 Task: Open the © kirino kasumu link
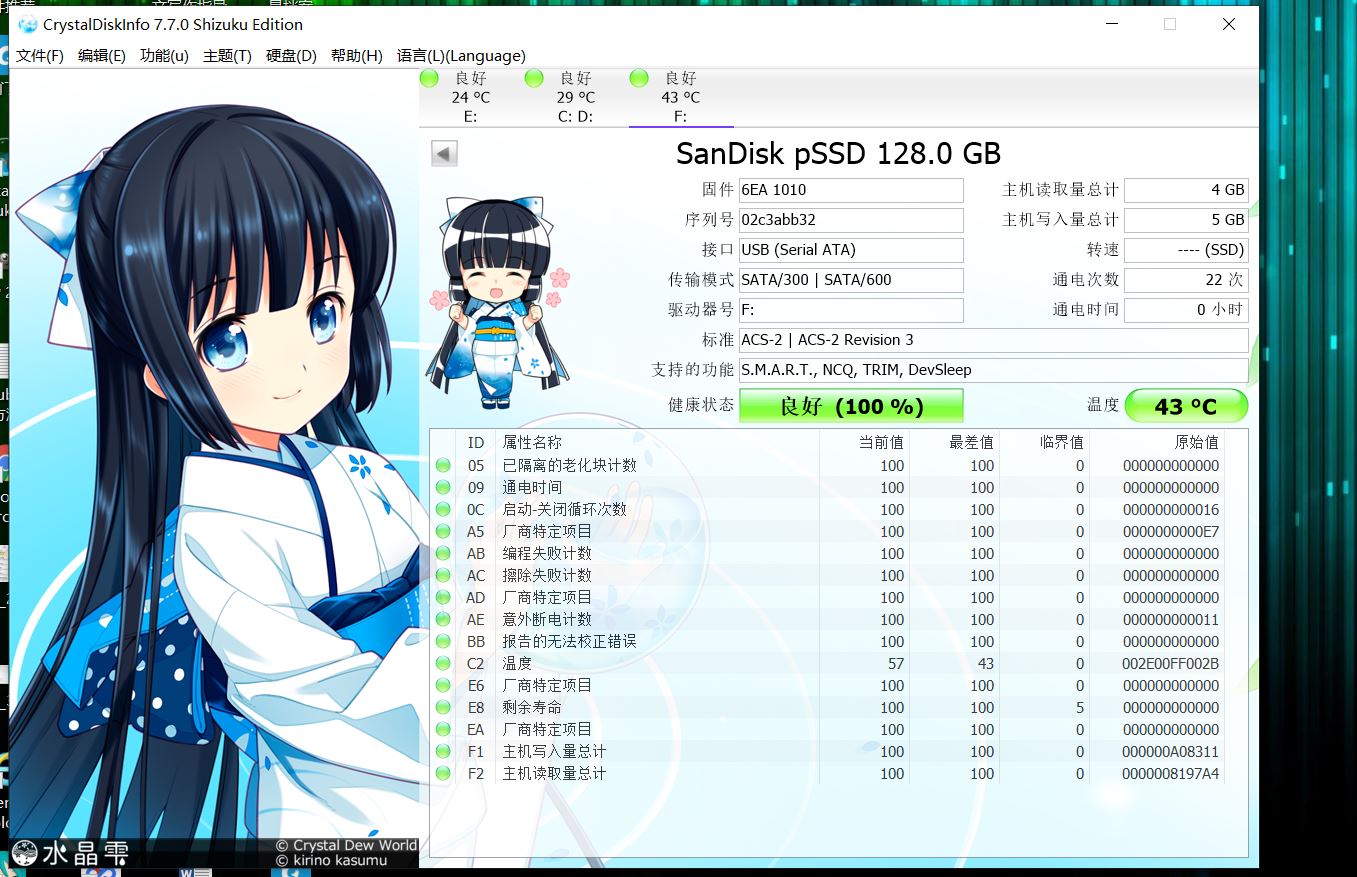pos(331,861)
